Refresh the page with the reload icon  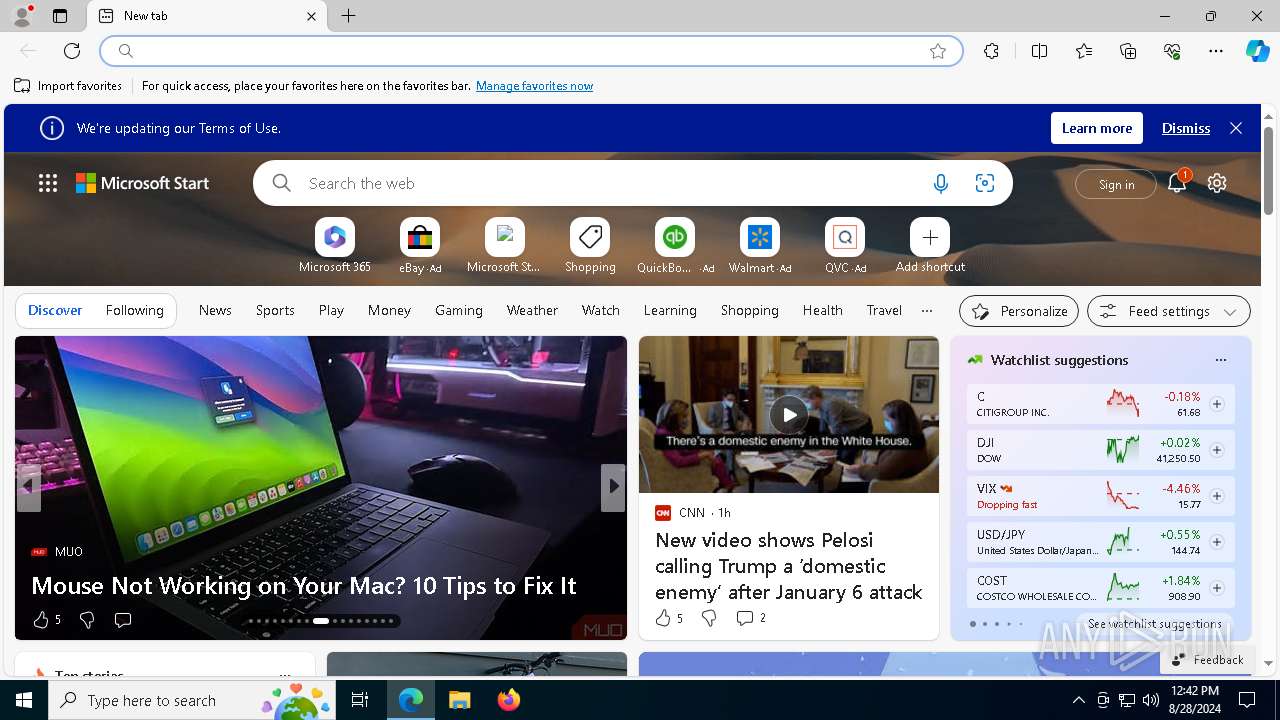(72, 51)
